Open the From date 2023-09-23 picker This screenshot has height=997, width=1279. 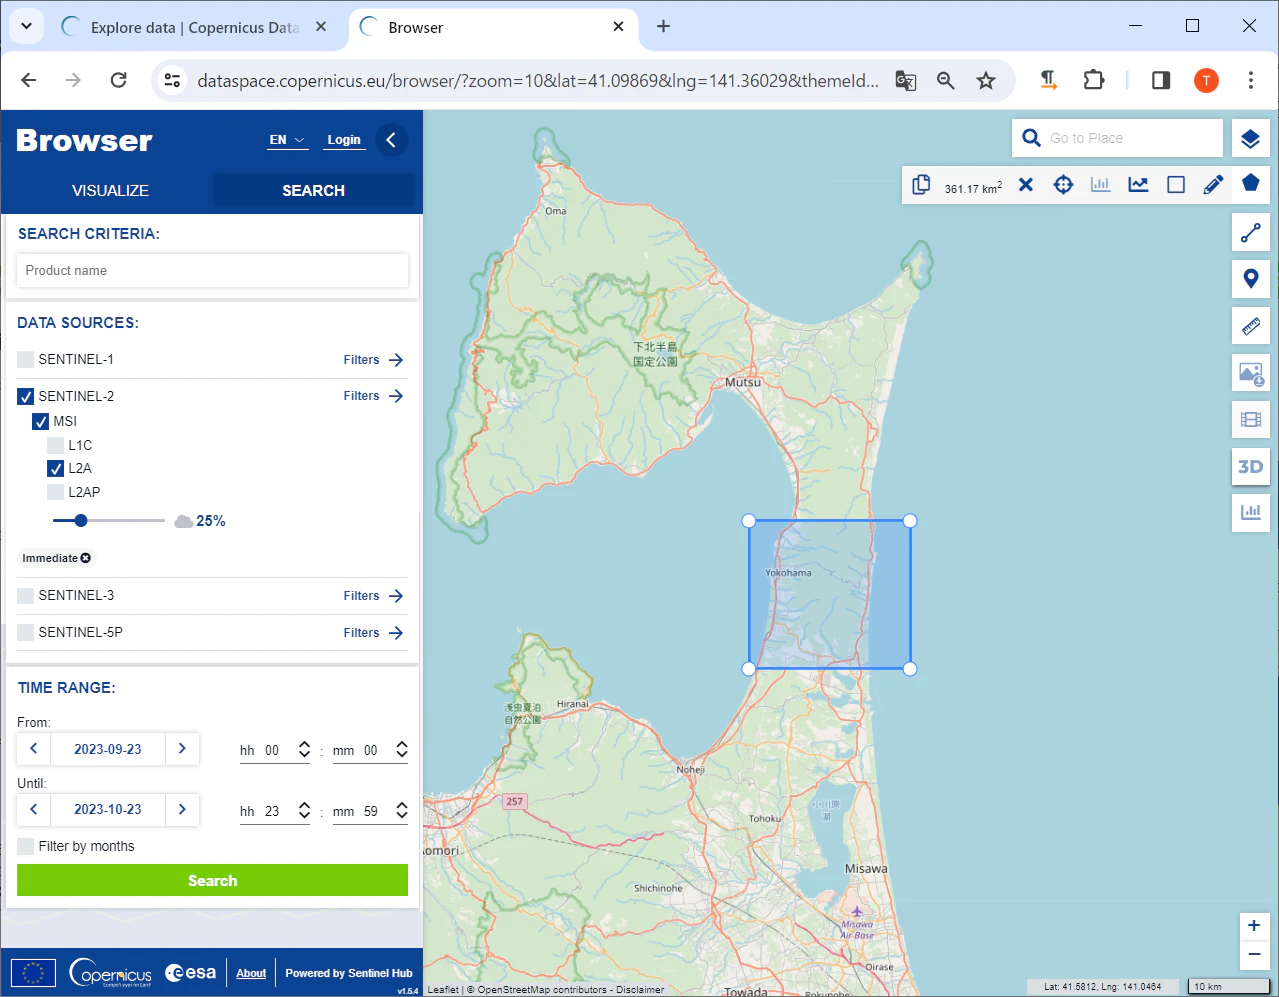pyautogui.click(x=108, y=749)
